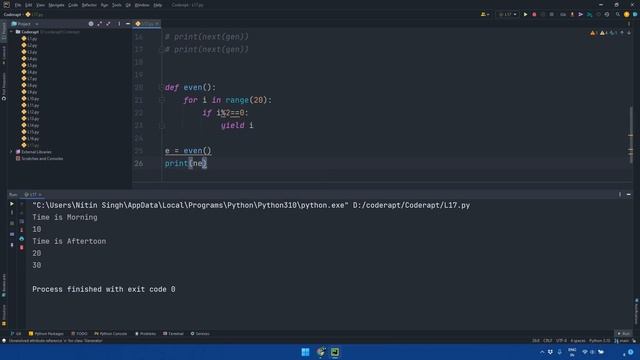Collapse all in the Project panel
Image resolution: width=640 pixels, height=360 pixels.
(x=108, y=24)
